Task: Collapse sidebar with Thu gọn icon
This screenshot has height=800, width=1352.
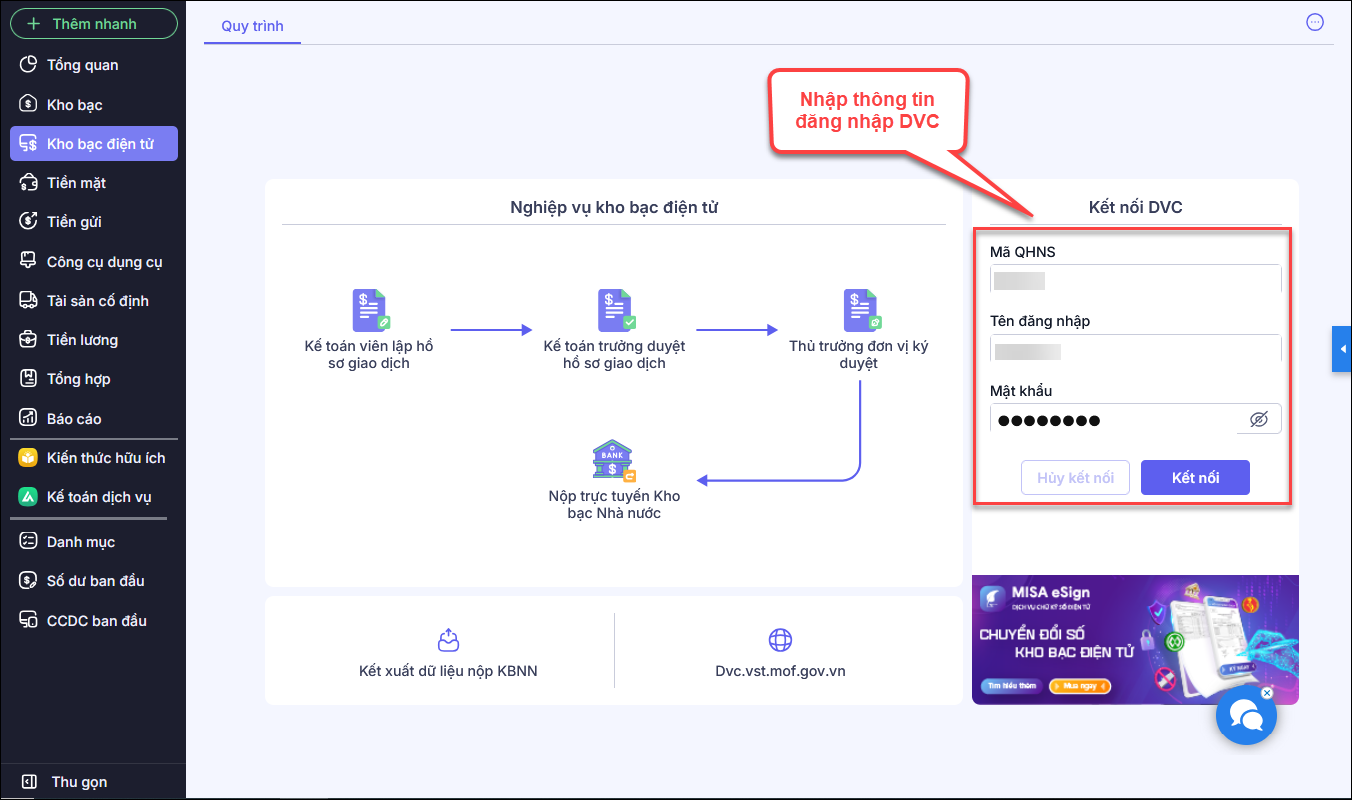Action: click(x=29, y=782)
